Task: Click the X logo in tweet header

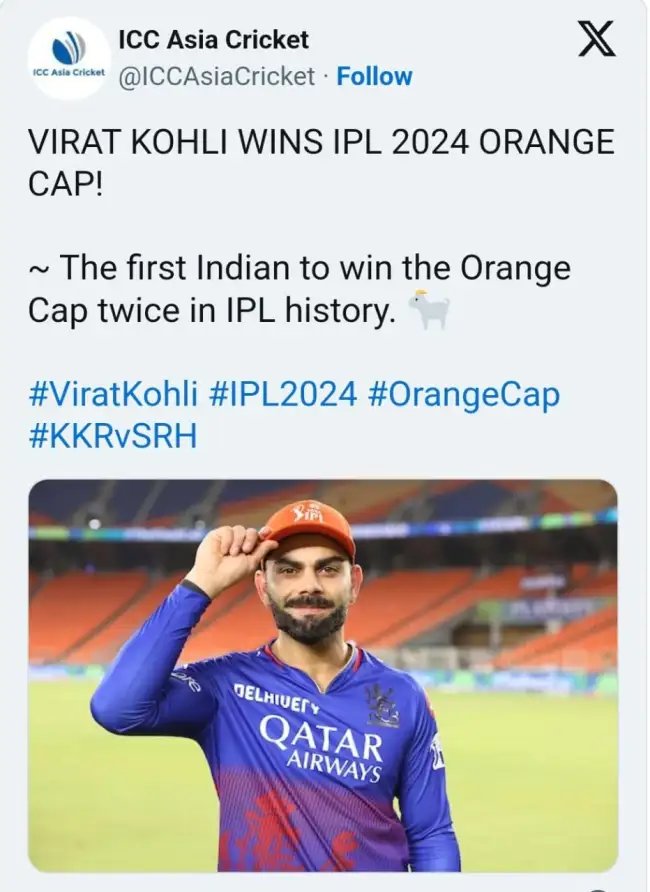Action: click(597, 39)
